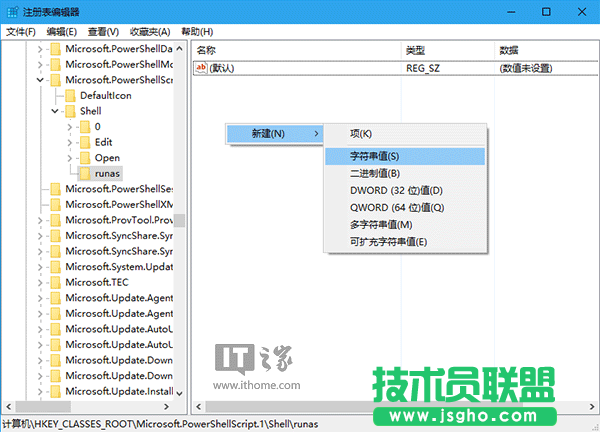Open the 编辑(E) menu

[62, 32]
